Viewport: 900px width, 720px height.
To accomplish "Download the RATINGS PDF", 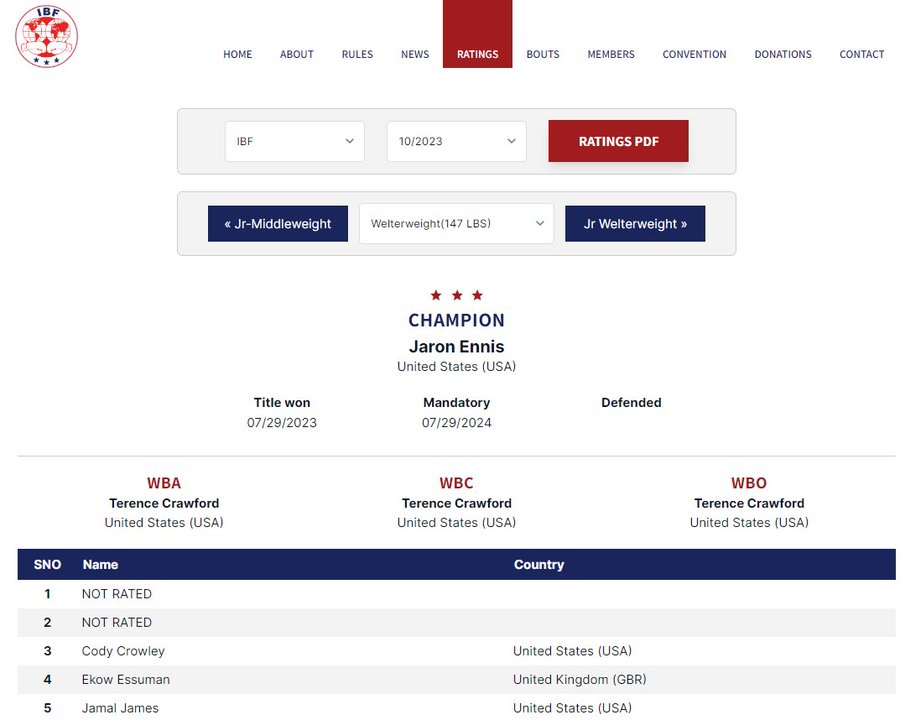I will click(618, 141).
